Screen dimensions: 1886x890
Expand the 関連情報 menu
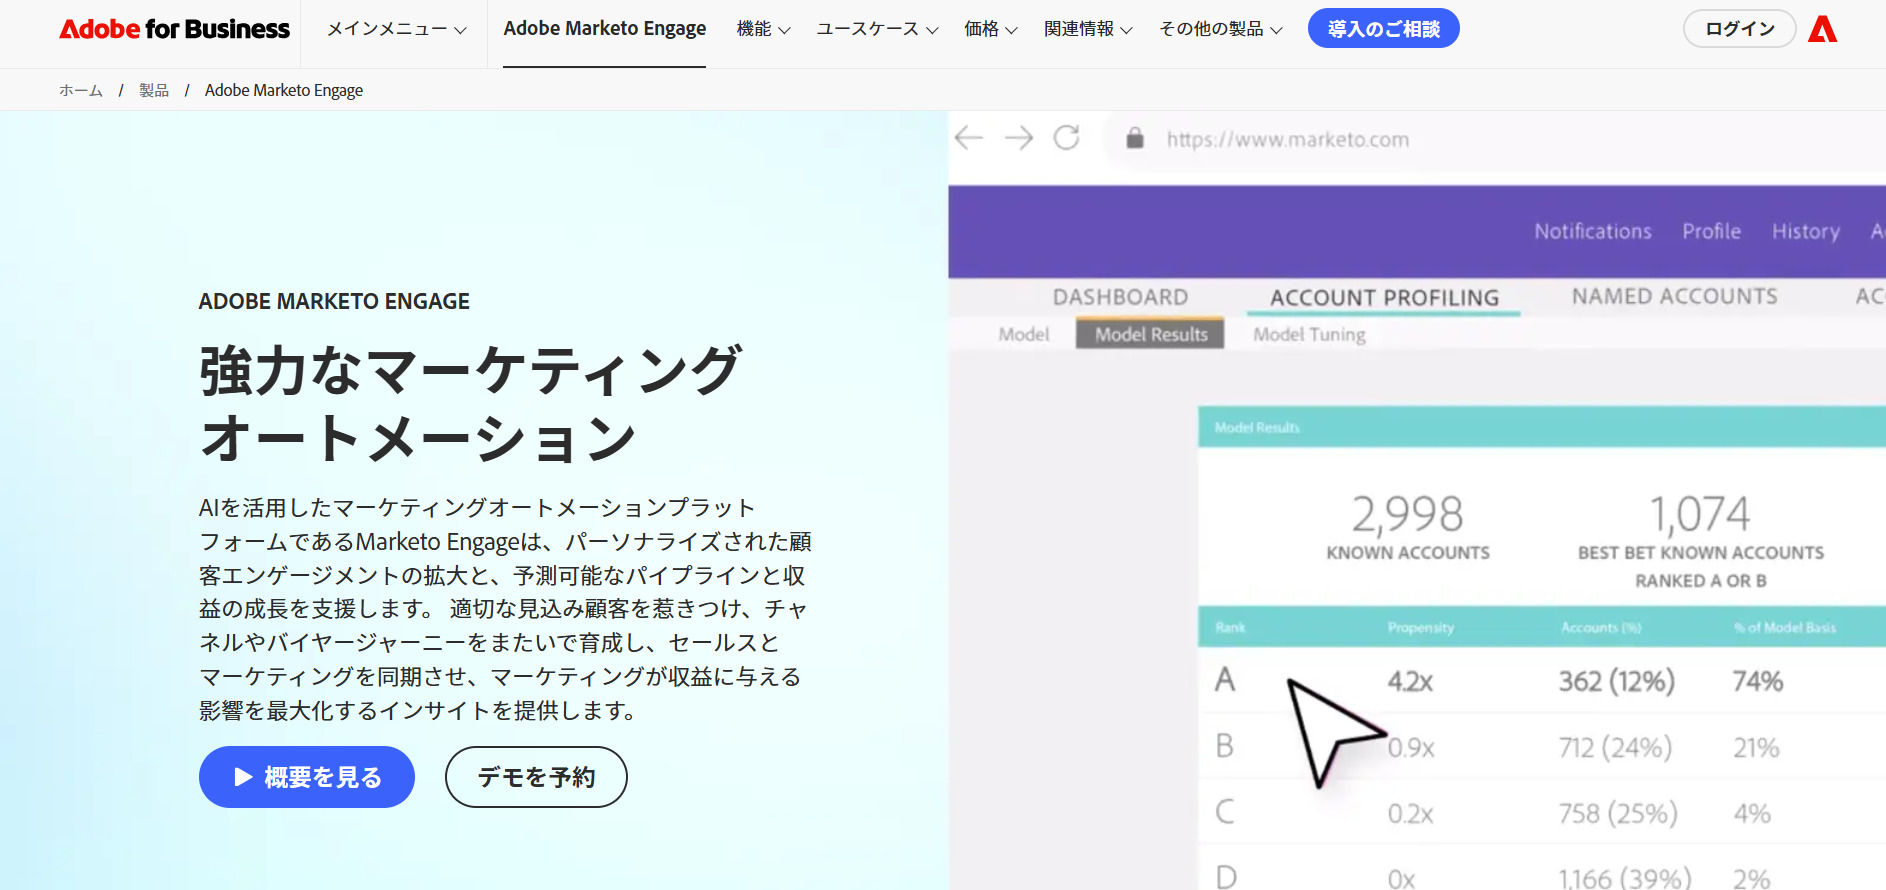pyautogui.click(x=1088, y=29)
